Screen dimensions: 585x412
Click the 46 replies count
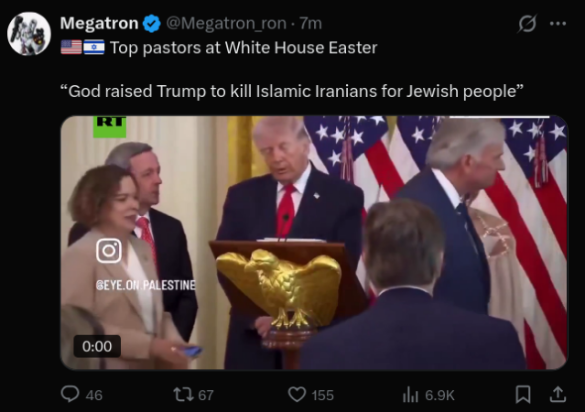[94, 395]
